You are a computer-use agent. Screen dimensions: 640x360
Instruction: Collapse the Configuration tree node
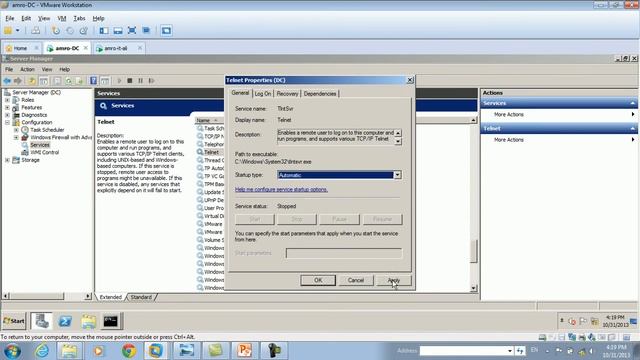pos(7,122)
